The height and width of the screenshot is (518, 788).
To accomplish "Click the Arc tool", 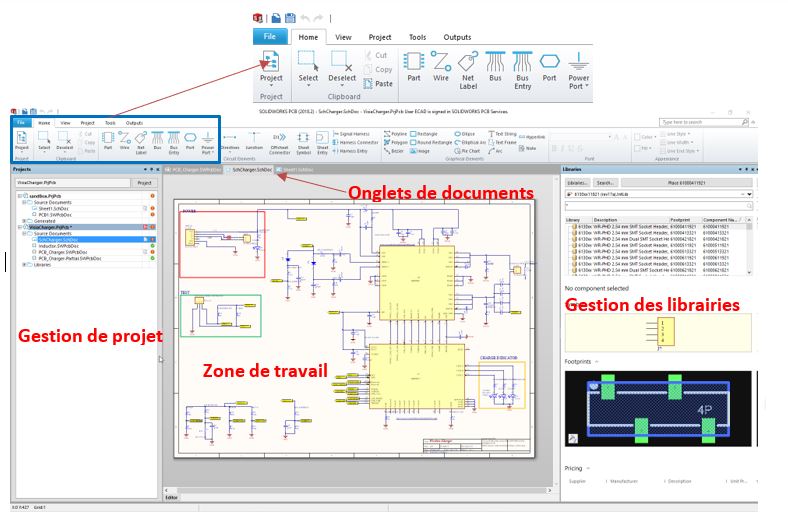I will pos(496,151).
